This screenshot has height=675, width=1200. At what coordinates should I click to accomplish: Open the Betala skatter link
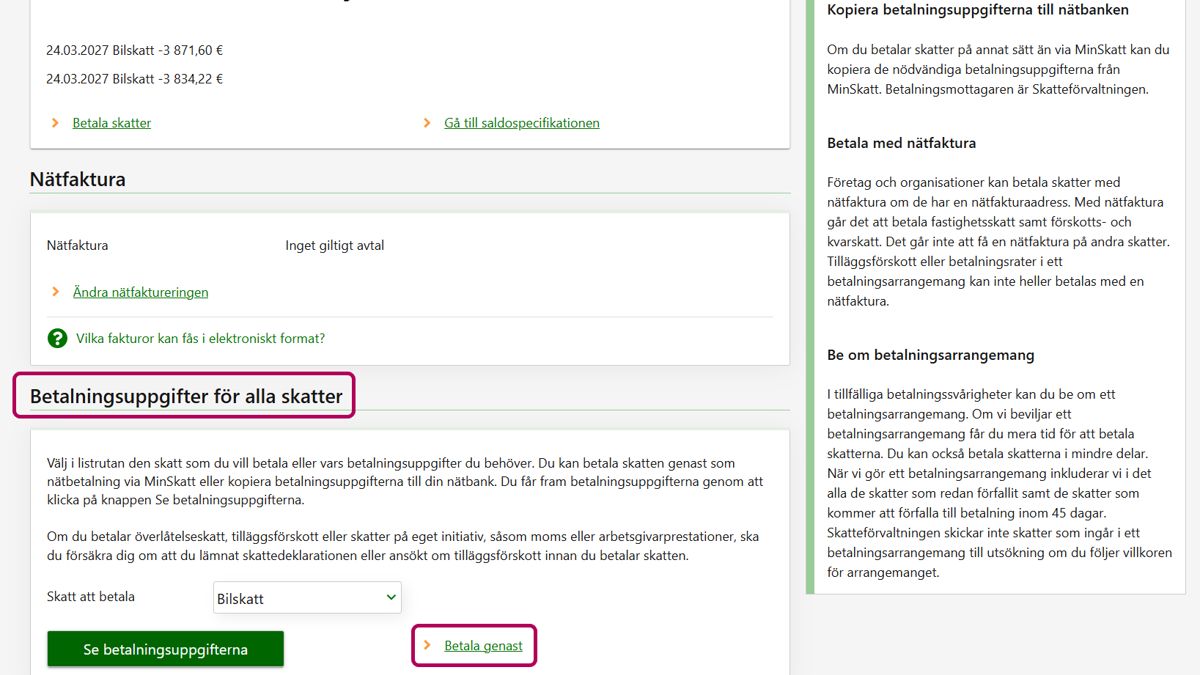(111, 123)
